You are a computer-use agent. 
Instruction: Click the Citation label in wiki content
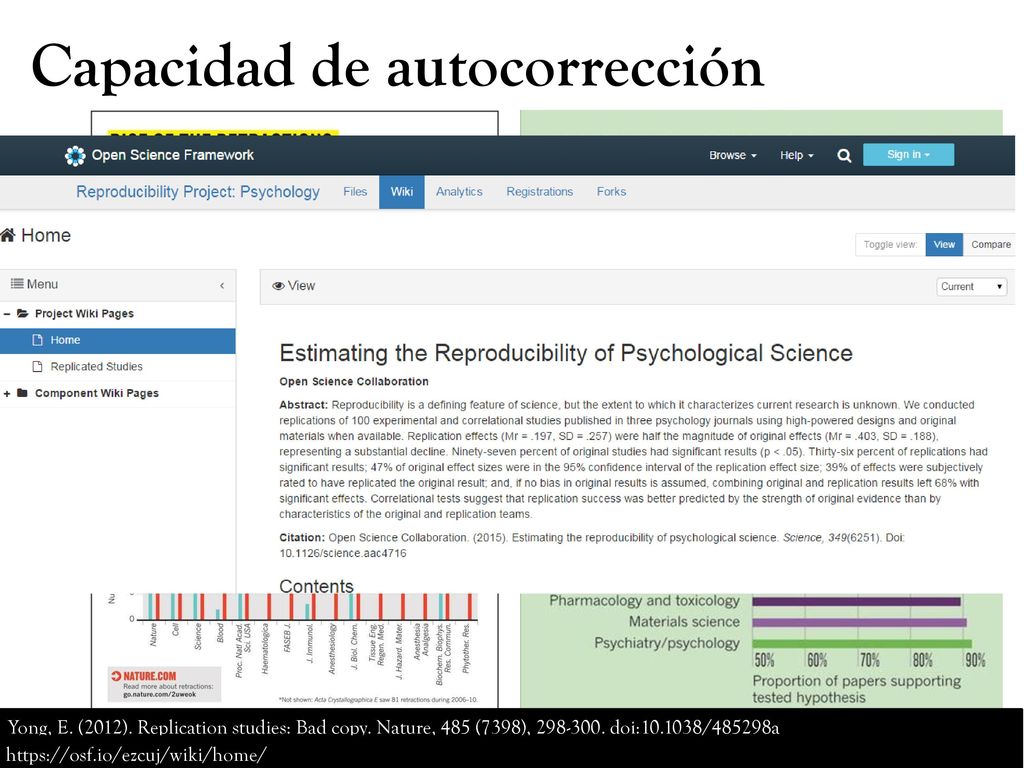(302, 537)
